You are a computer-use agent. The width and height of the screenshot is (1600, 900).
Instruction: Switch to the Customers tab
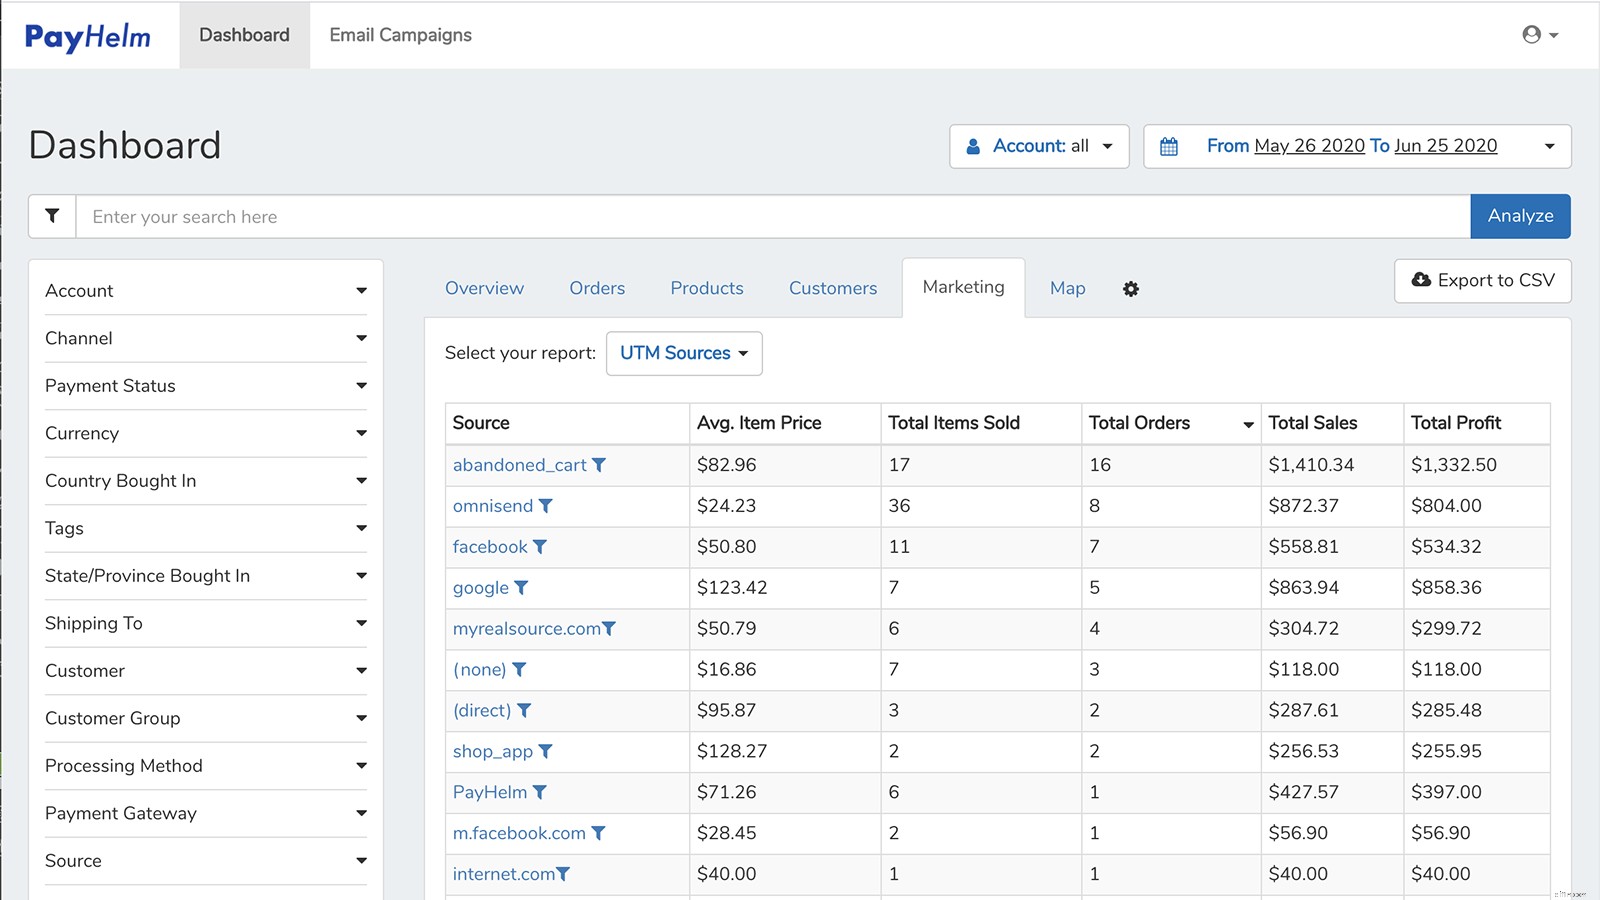pos(832,288)
